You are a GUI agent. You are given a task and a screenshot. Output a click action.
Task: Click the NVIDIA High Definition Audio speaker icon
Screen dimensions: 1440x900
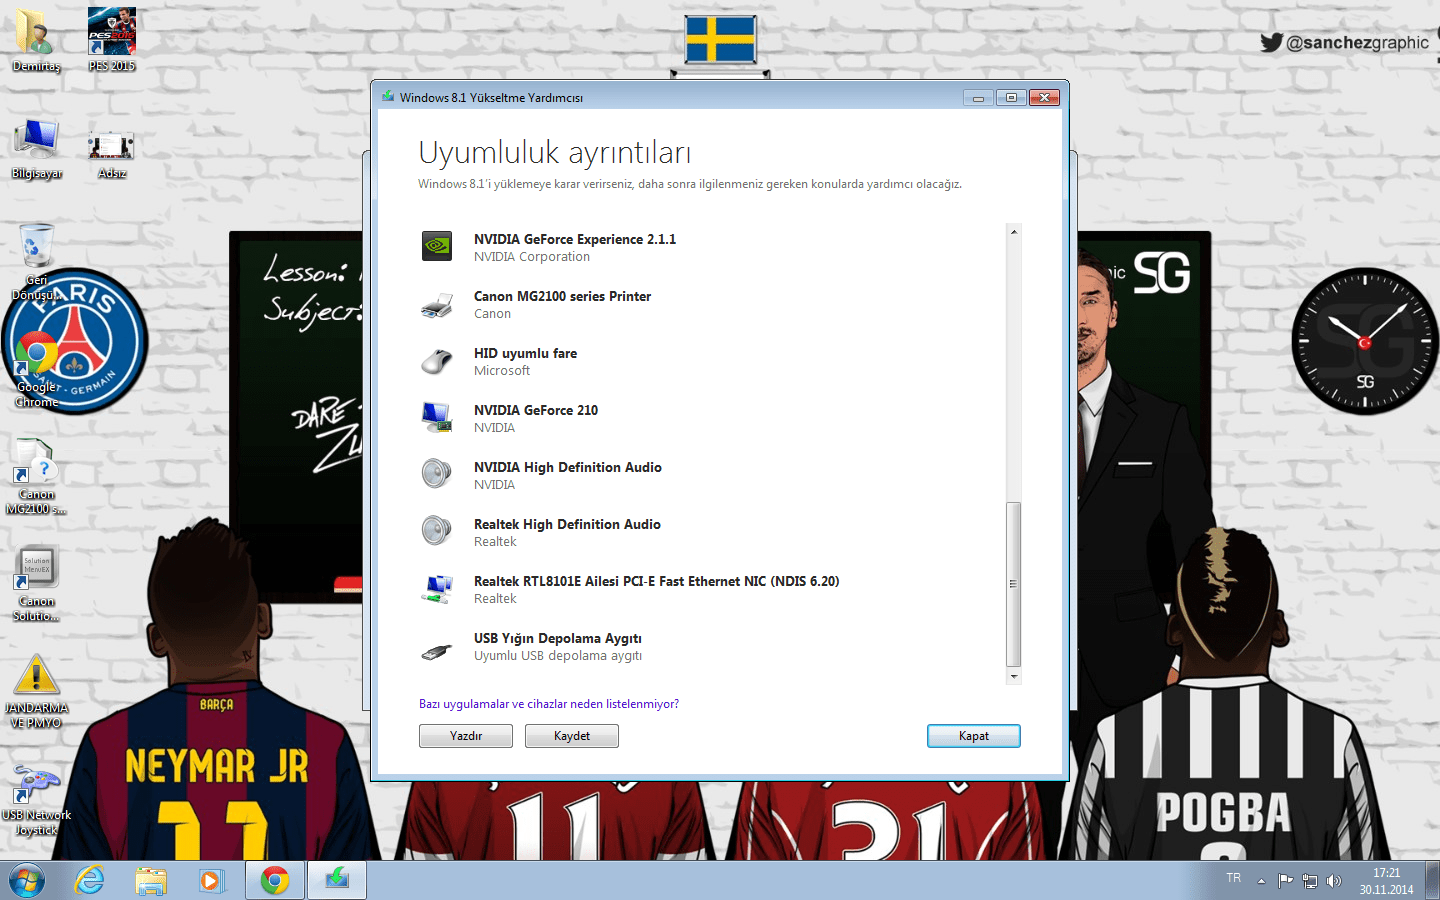point(437,474)
